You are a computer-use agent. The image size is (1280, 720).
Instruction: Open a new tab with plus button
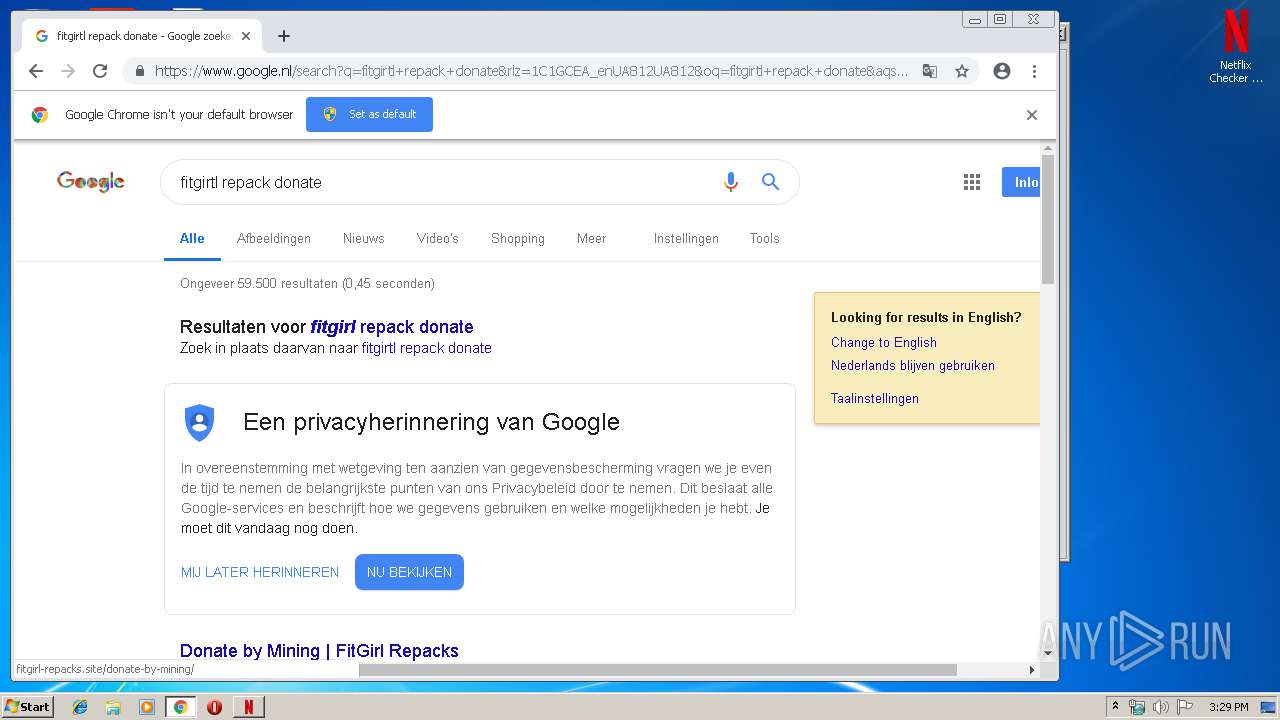tap(284, 36)
